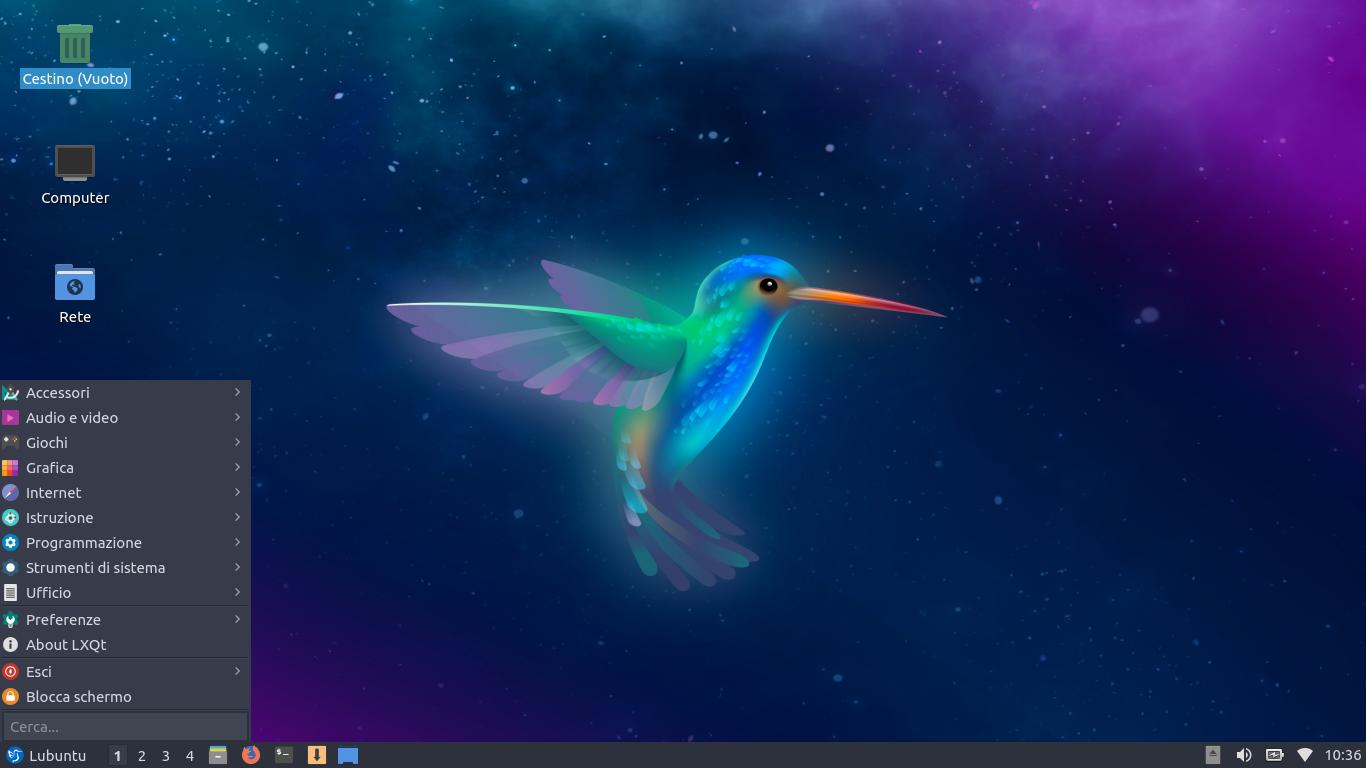Image resolution: width=1366 pixels, height=768 pixels.
Task: Open the Cestino (Vuoto) desktop icon
Action: tap(74, 45)
